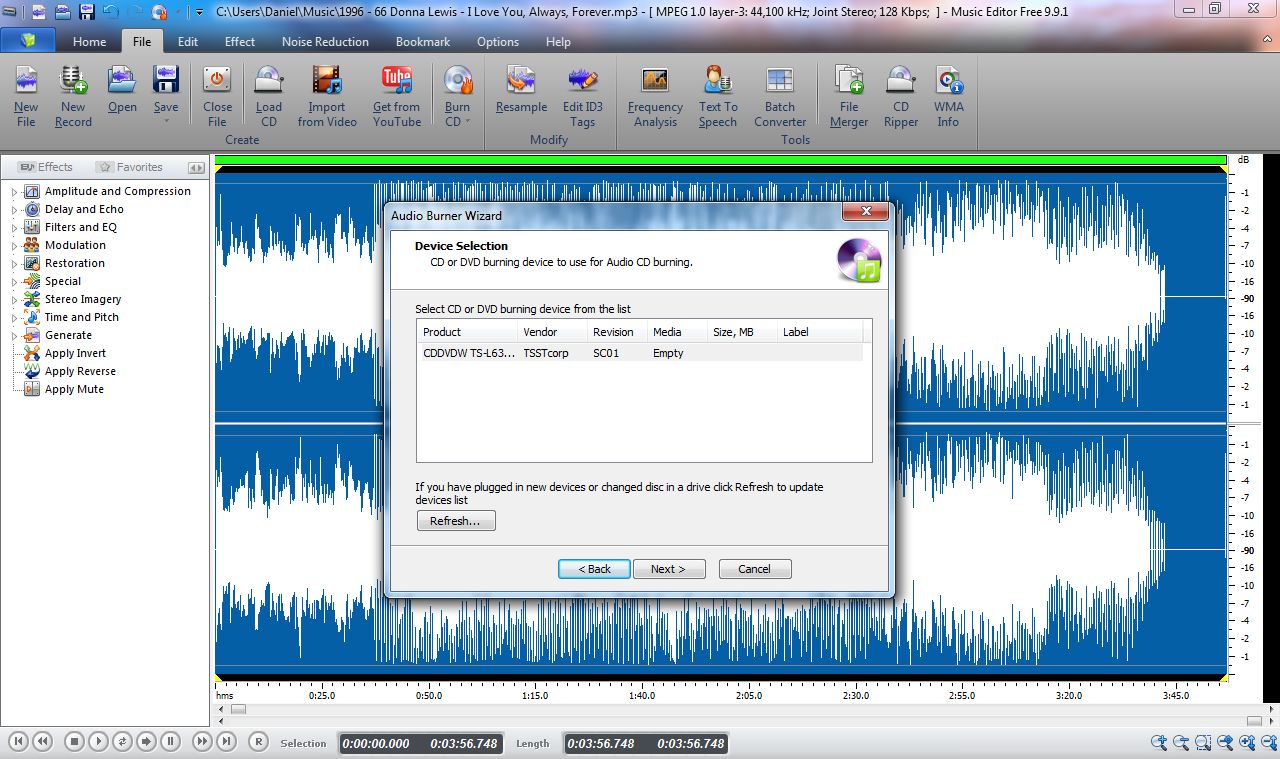Expand Amplitude and Compression effects
Viewport: 1280px width, 759px height.
point(14,191)
